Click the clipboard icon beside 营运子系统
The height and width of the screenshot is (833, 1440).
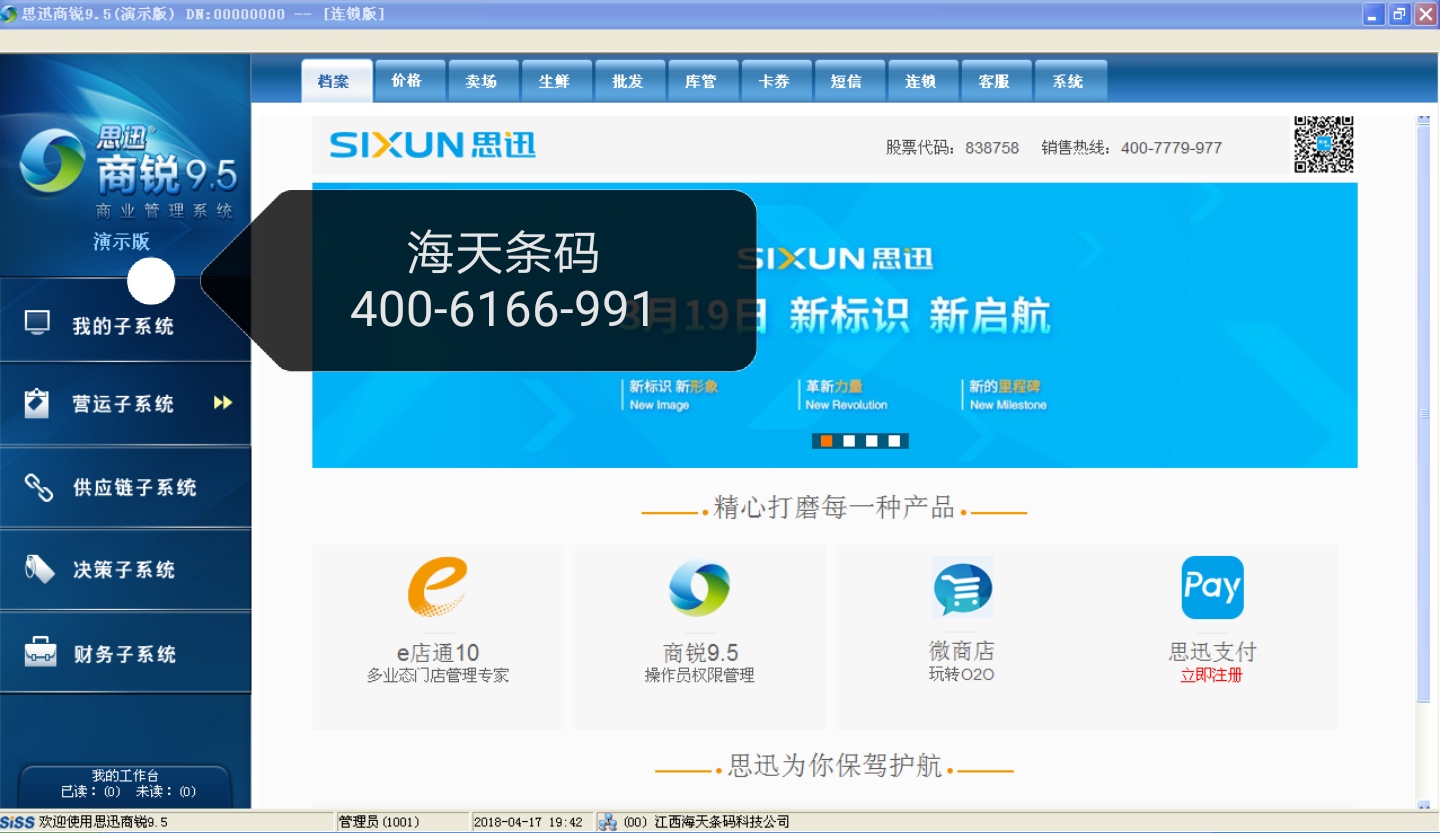[x=38, y=403]
